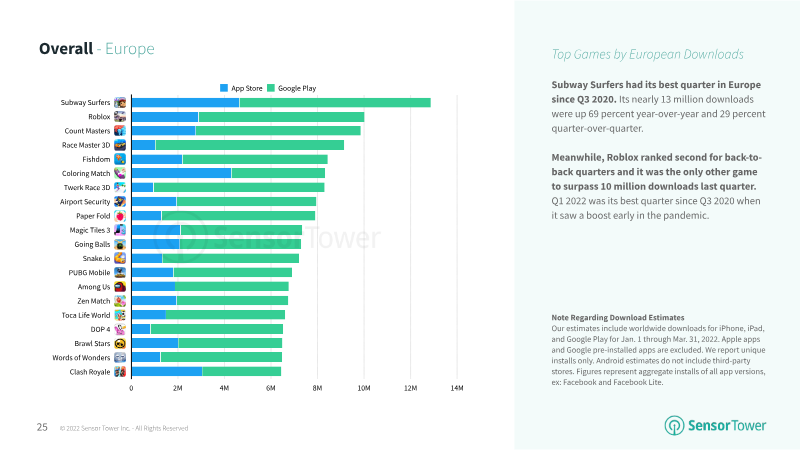
Task: Click the Roblox game icon
Action: point(120,117)
